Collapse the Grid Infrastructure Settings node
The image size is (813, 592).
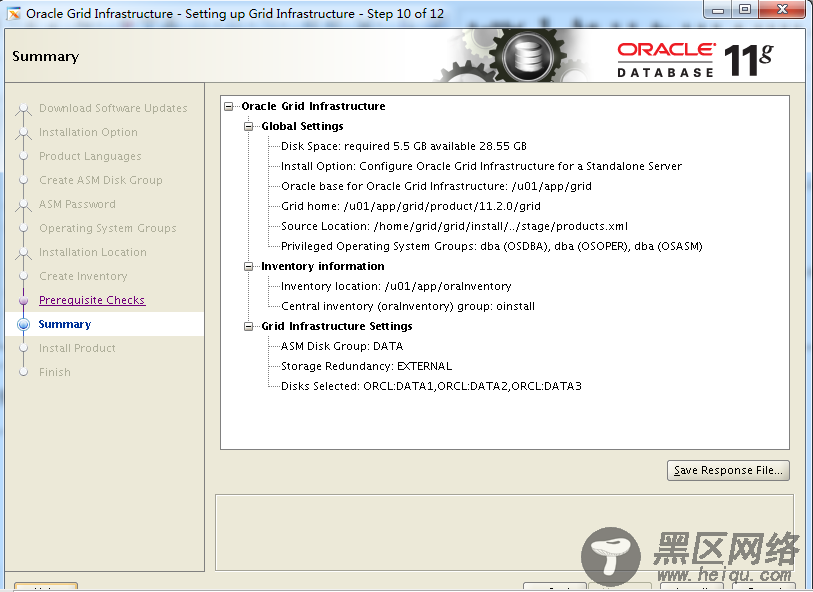pos(249,327)
